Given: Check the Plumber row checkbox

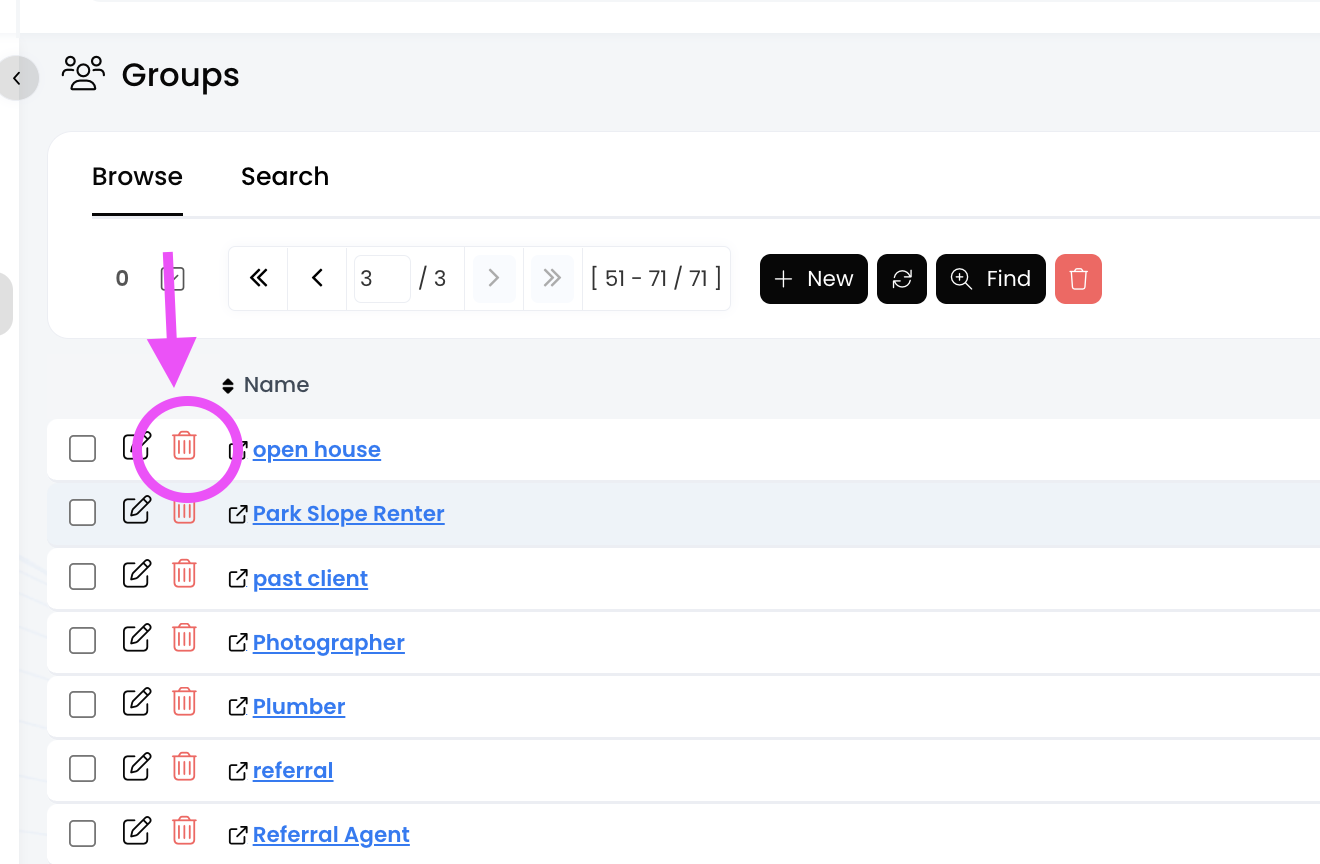Looking at the screenshot, I should [83, 705].
